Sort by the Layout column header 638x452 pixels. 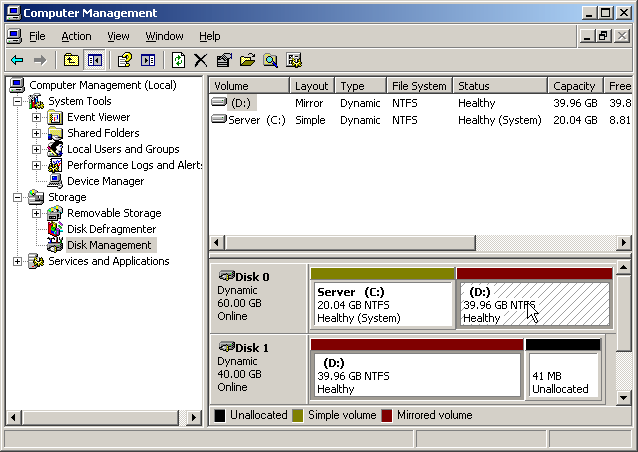coord(312,86)
